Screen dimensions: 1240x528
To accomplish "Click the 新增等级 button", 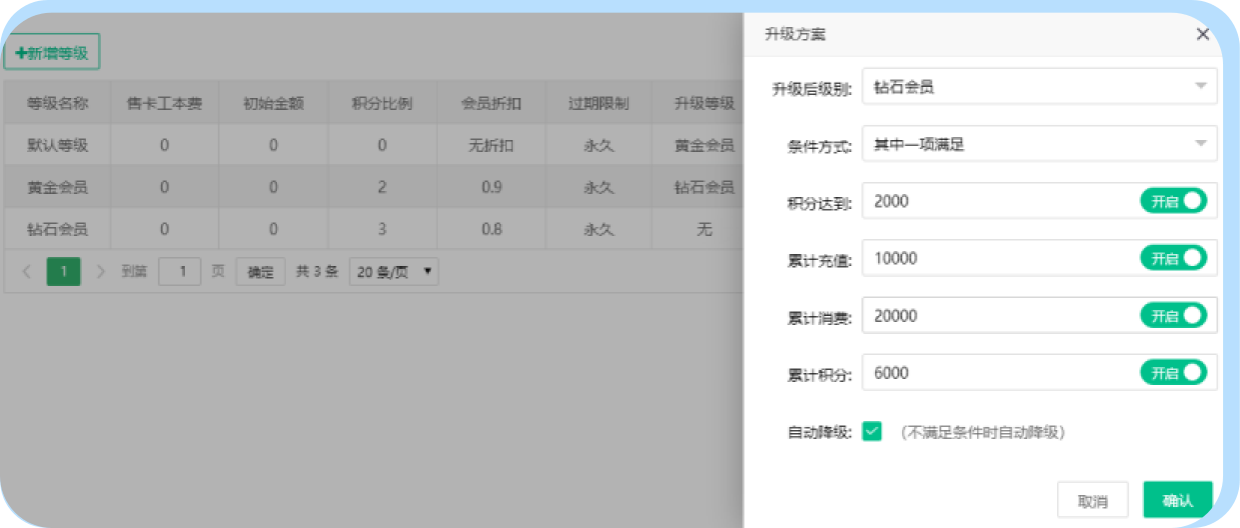I will coord(52,53).
